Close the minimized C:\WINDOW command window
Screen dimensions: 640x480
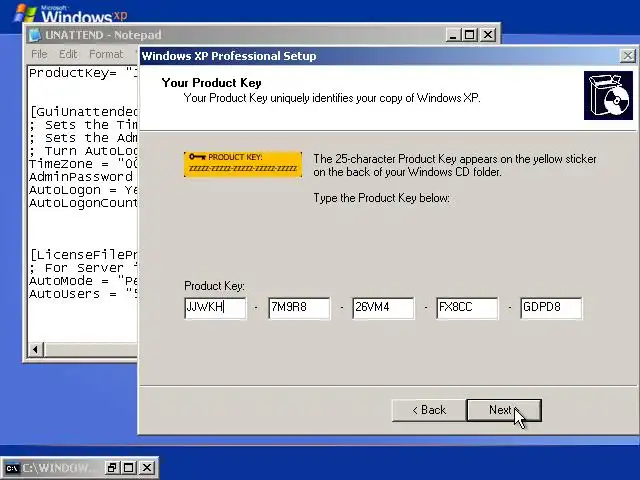tap(147, 467)
